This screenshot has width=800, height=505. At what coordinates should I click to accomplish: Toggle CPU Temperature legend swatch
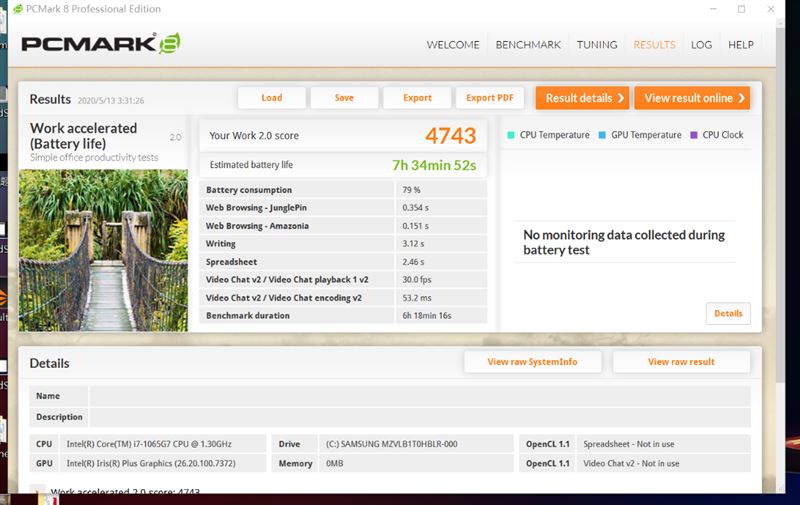511,135
